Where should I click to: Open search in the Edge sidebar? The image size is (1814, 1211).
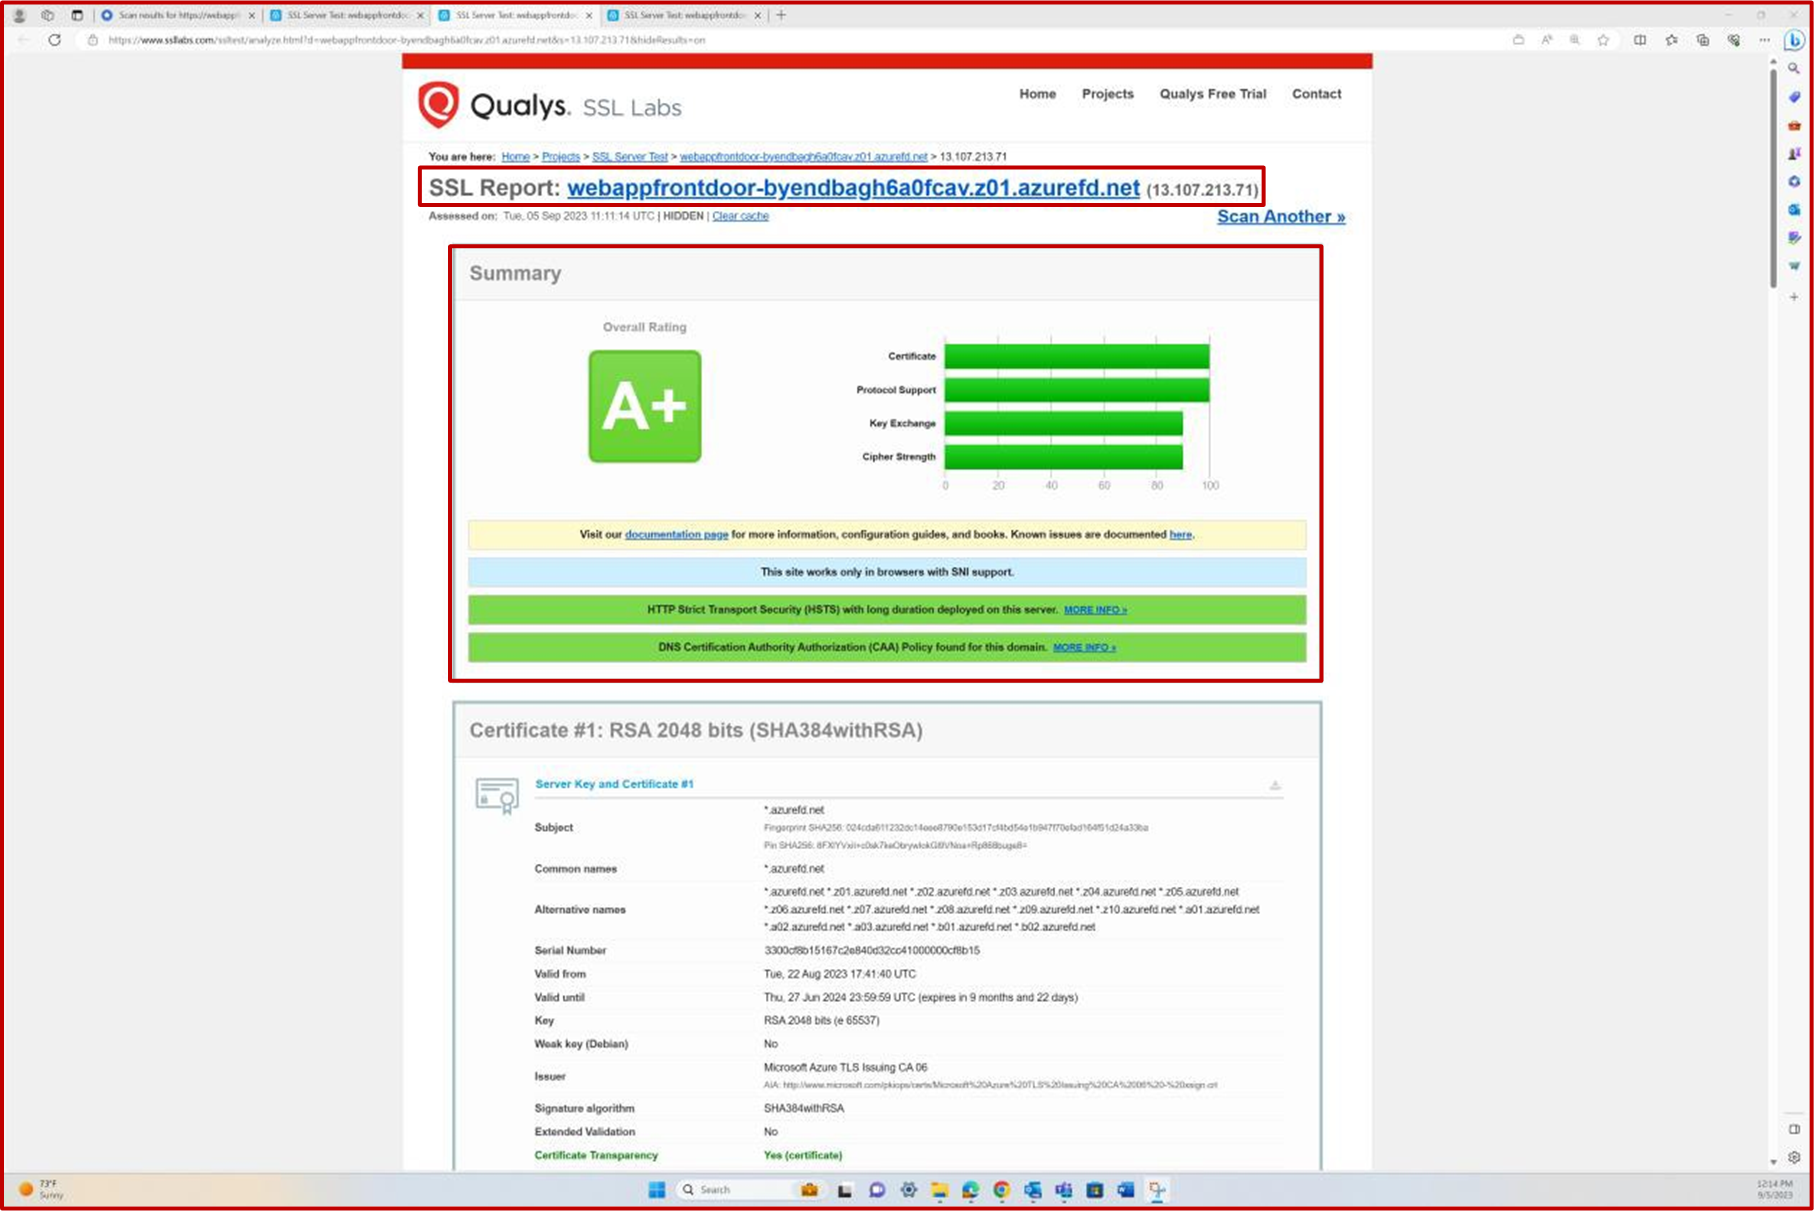1793,69
